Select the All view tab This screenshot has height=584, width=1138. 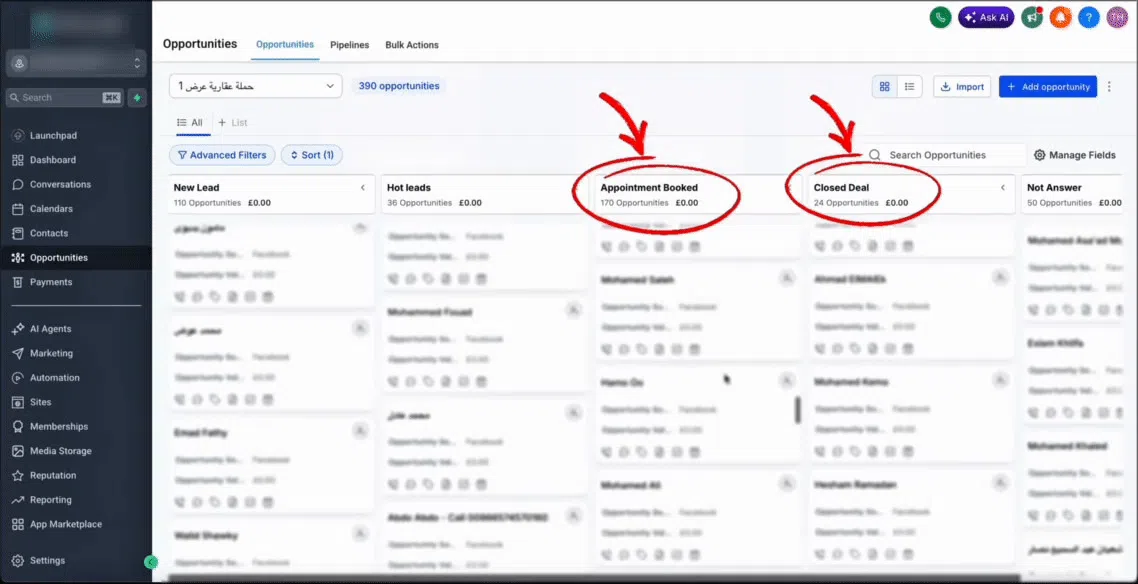(190, 123)
